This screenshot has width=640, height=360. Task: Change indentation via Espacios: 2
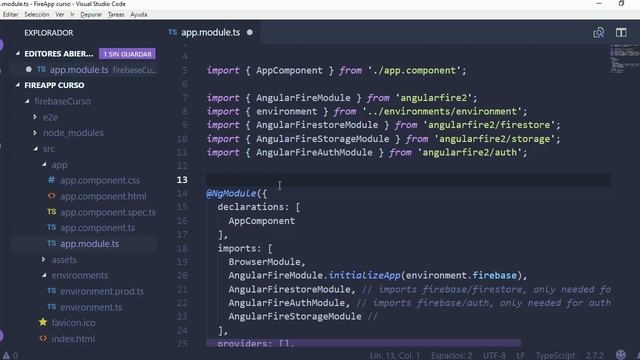coord(451,356)
